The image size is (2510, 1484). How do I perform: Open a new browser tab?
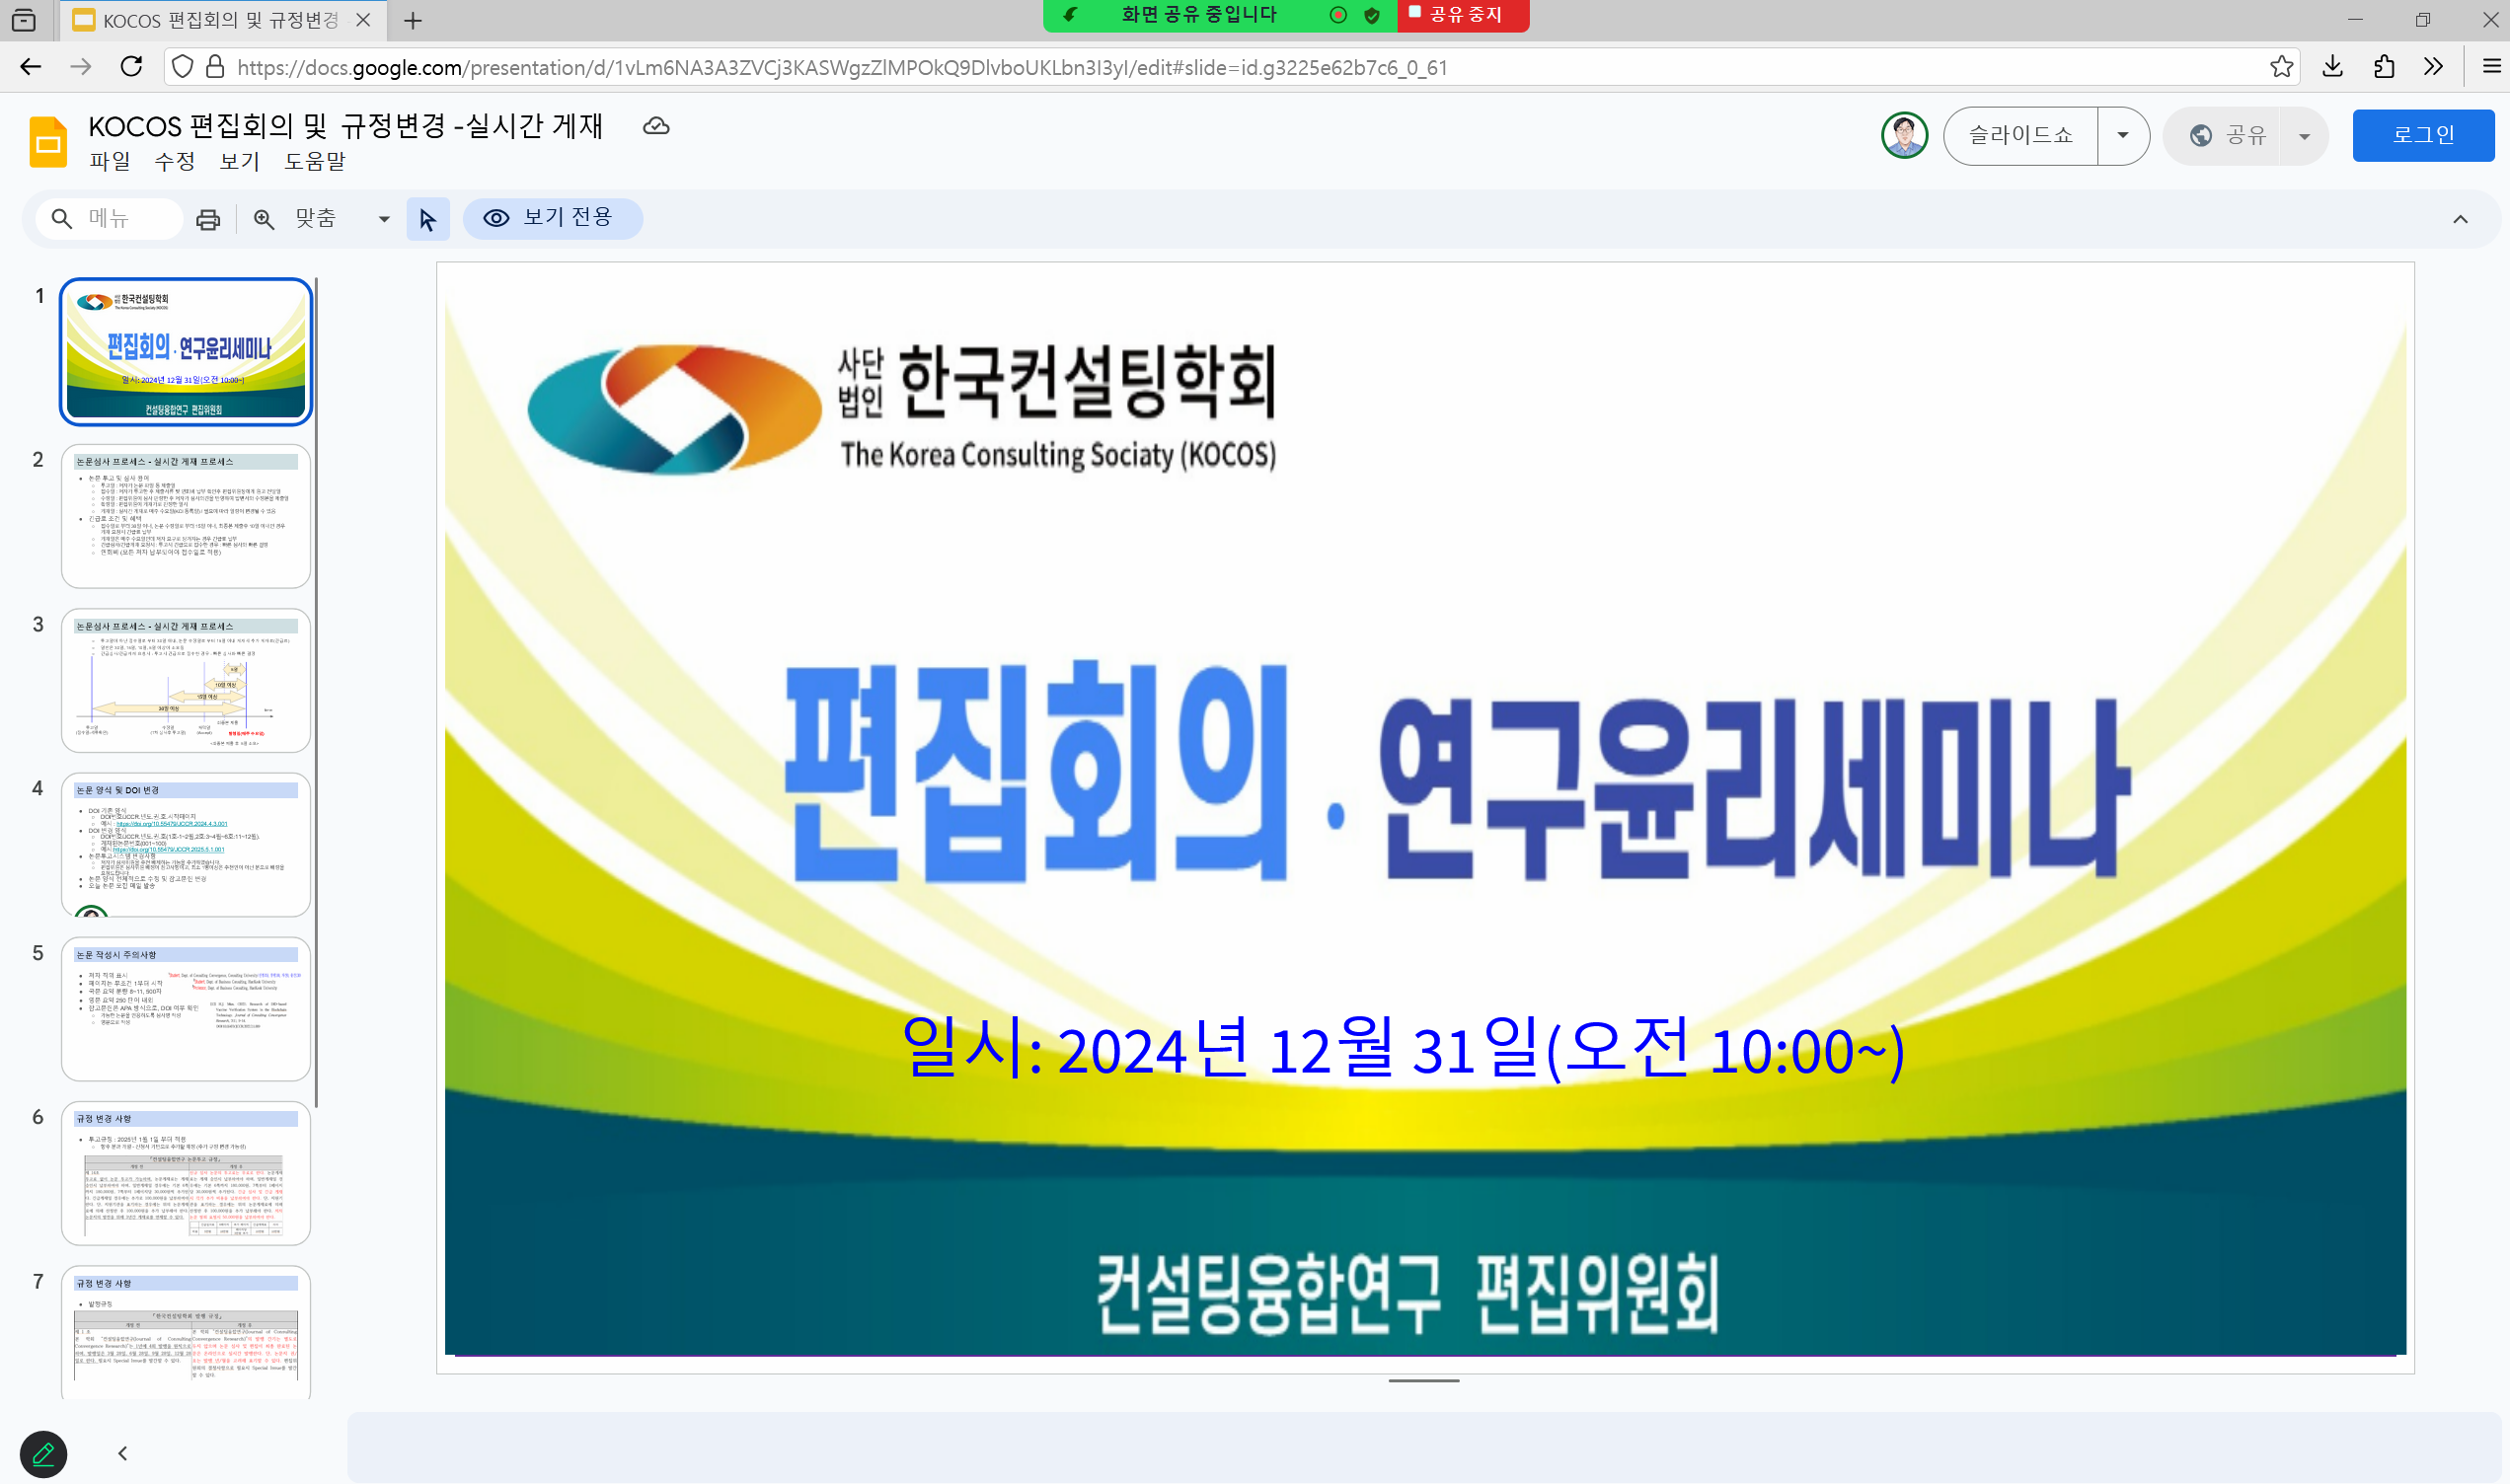[413, 20]
